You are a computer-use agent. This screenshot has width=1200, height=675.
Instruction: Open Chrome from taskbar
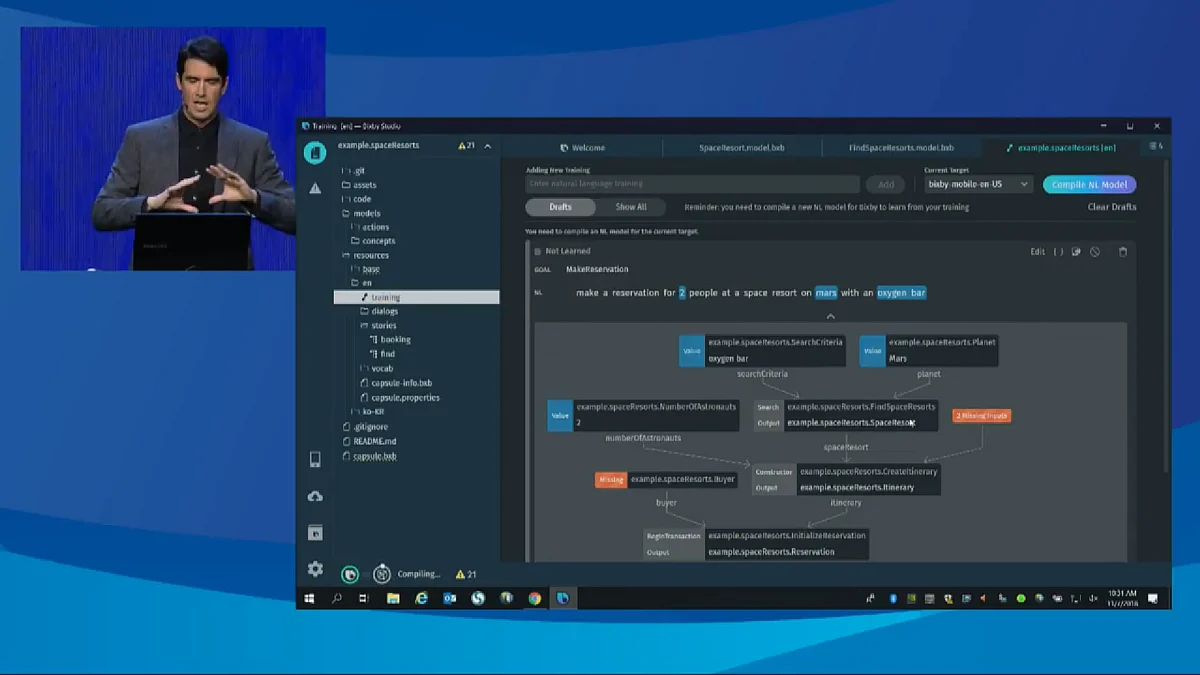point(535,598)
